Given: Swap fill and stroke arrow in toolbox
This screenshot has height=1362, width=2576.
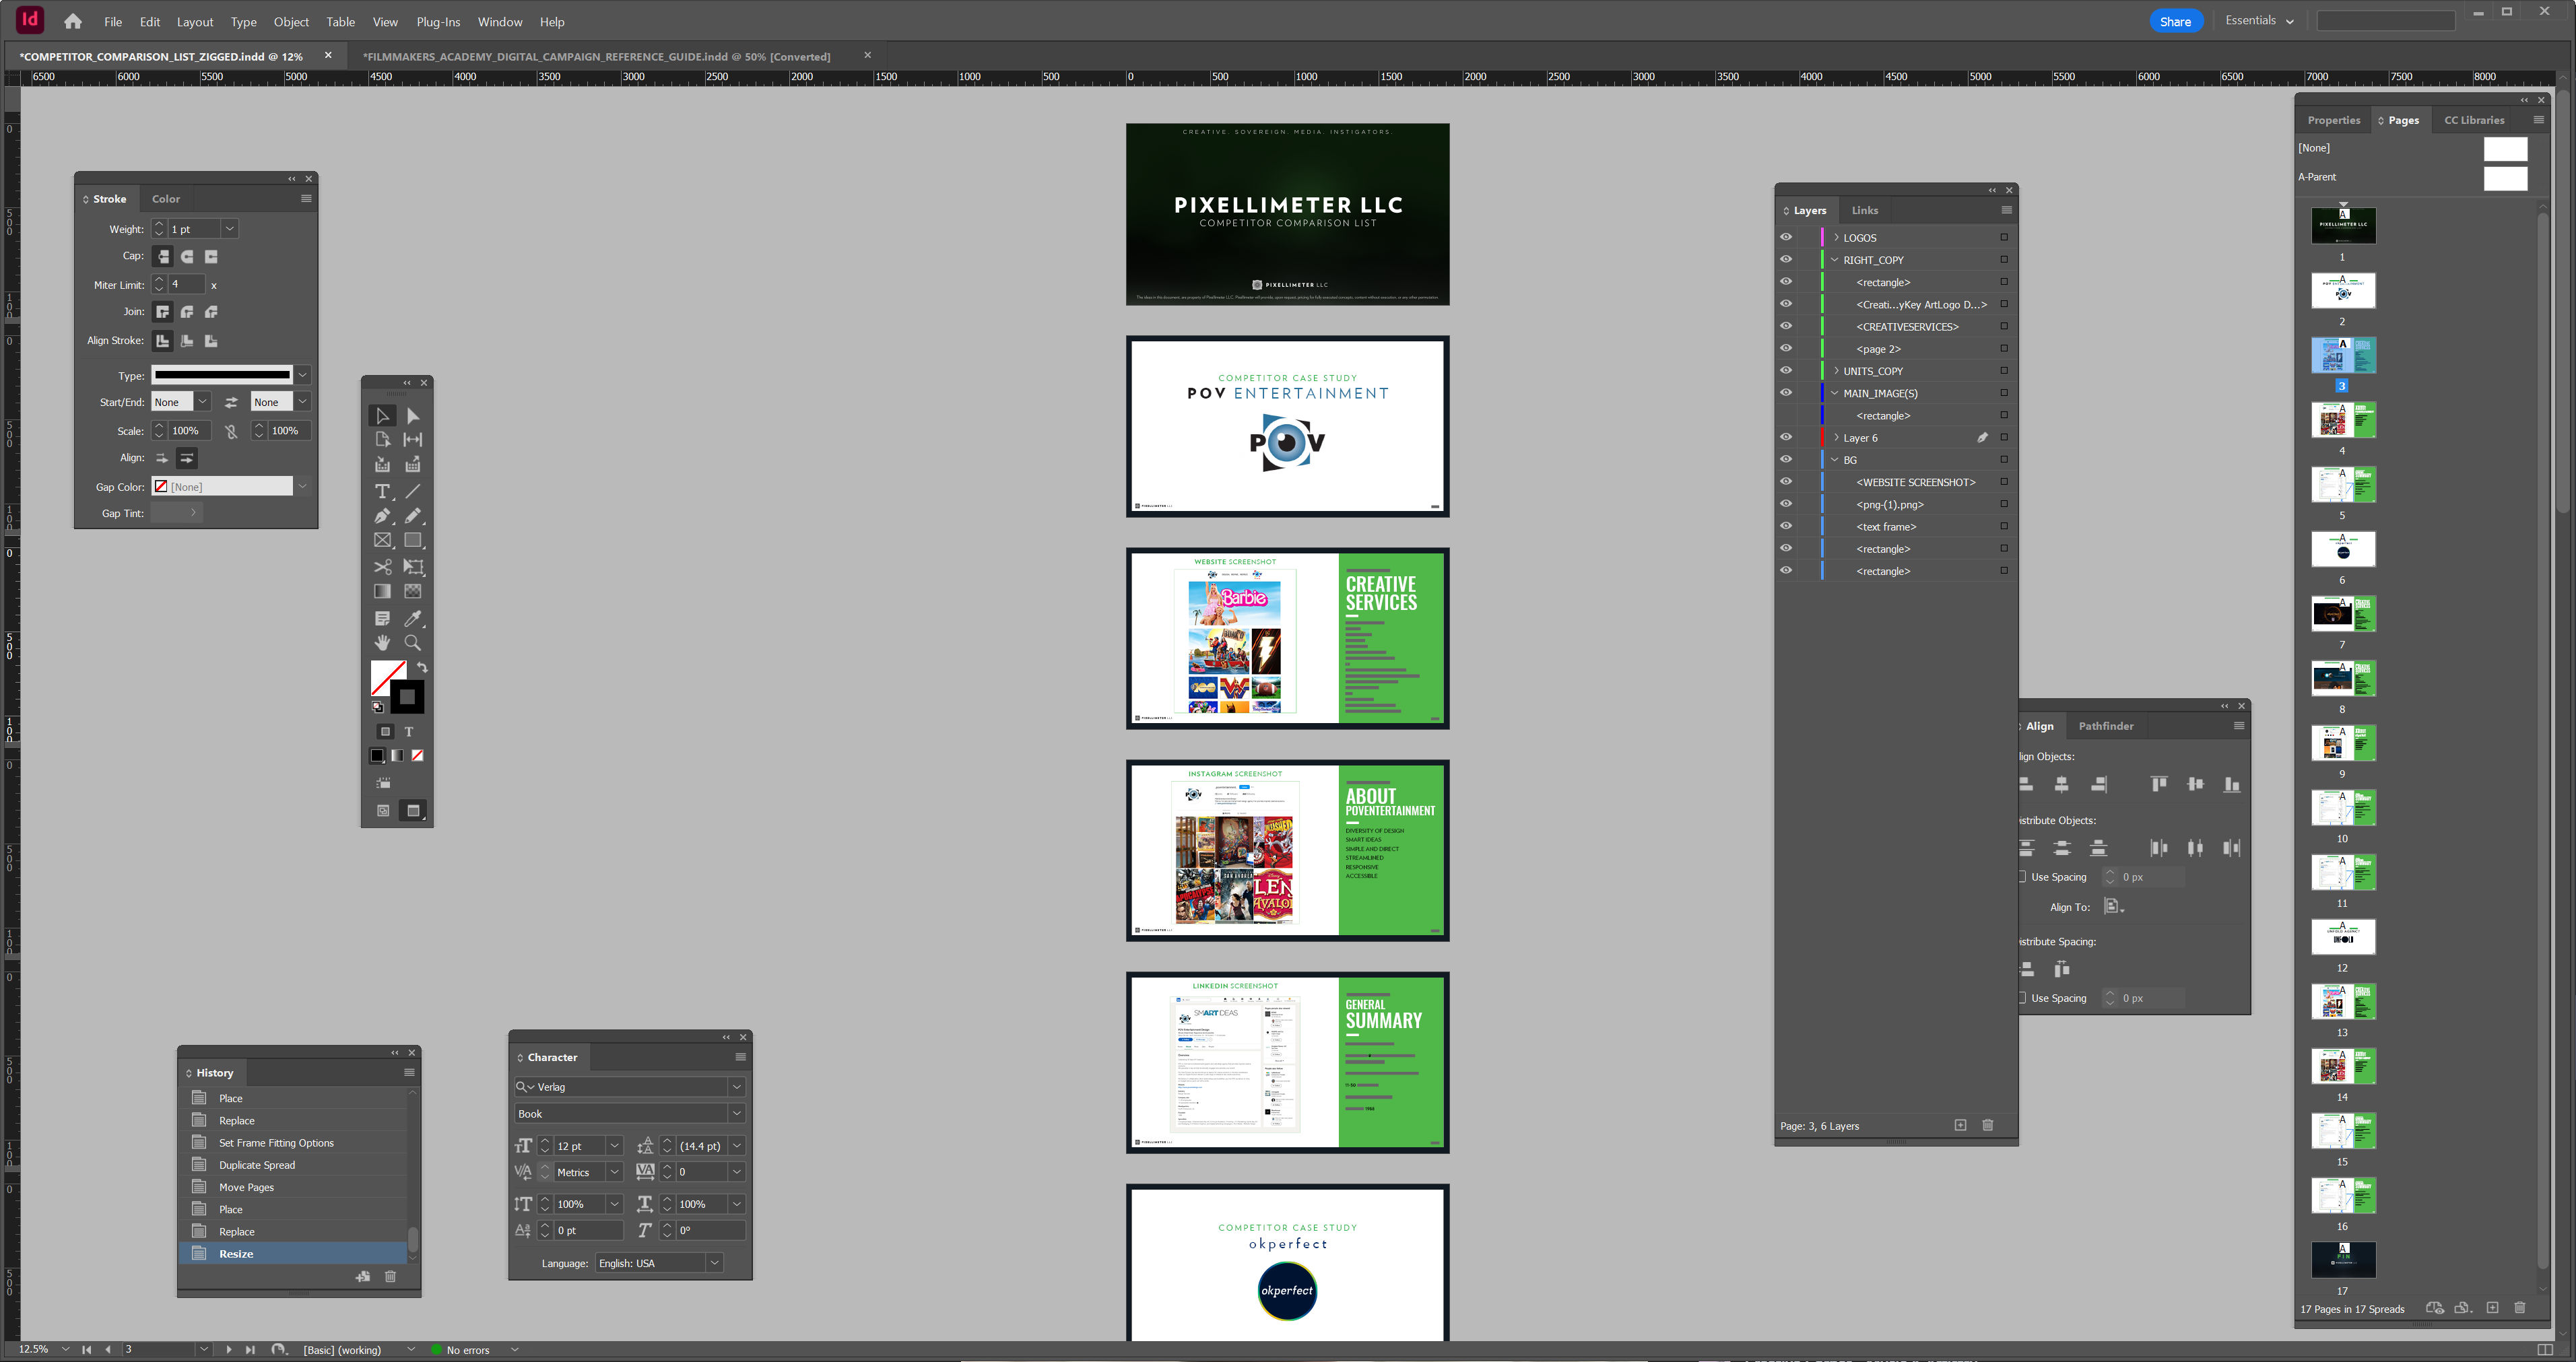Looking at the screenshot, I should 422,667.
